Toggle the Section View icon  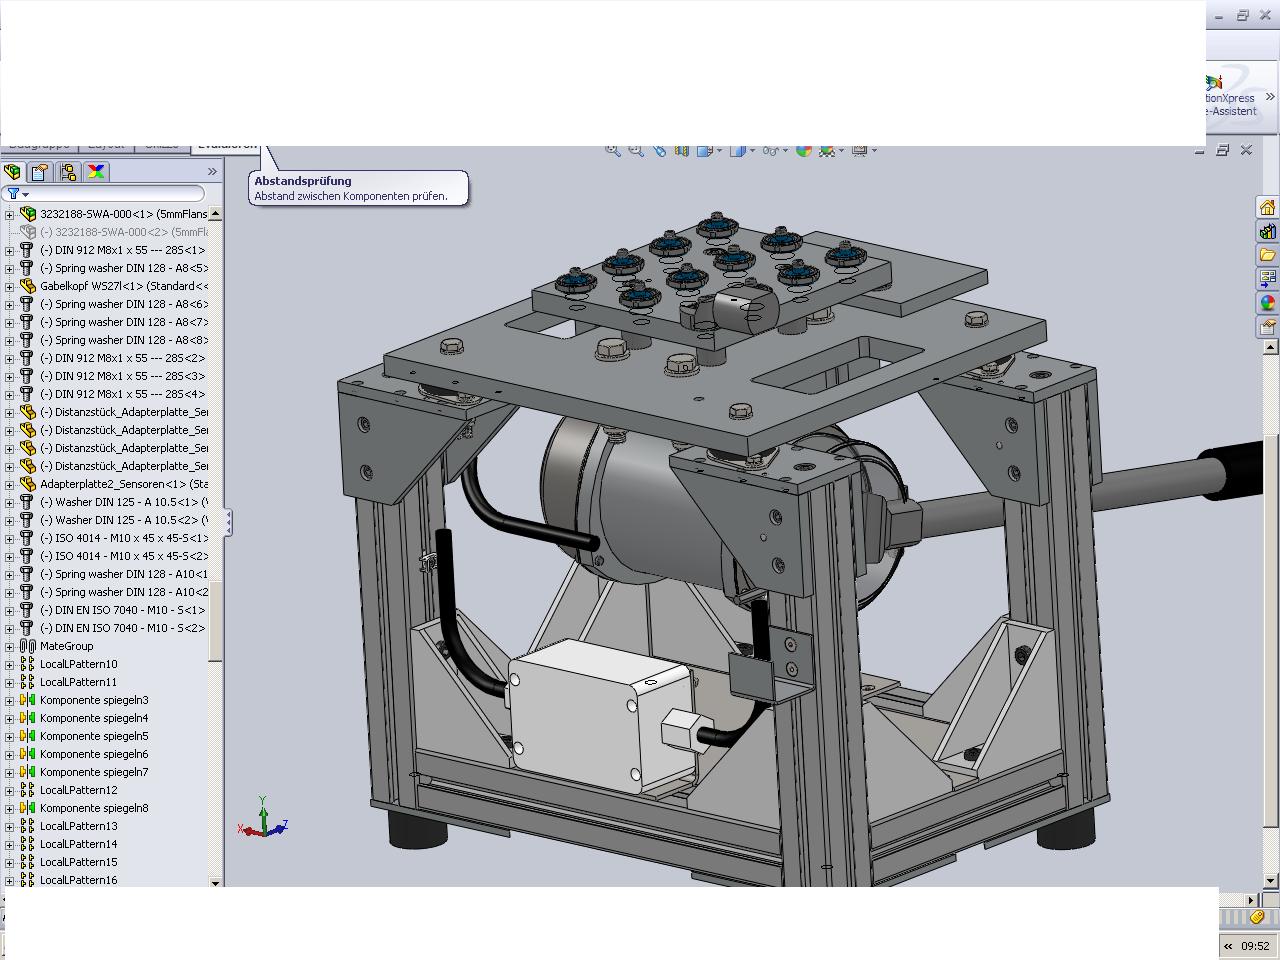[x=682, y=150]
